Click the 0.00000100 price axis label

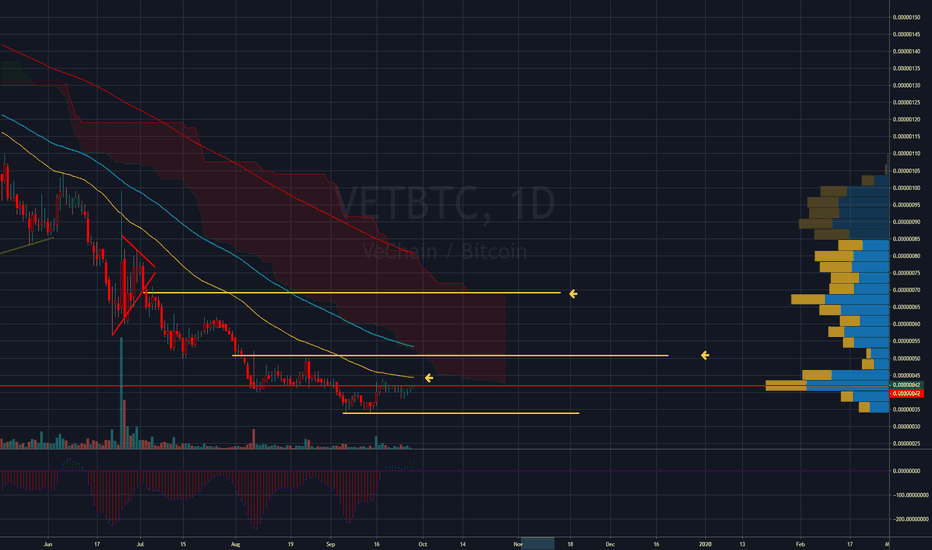906,188
